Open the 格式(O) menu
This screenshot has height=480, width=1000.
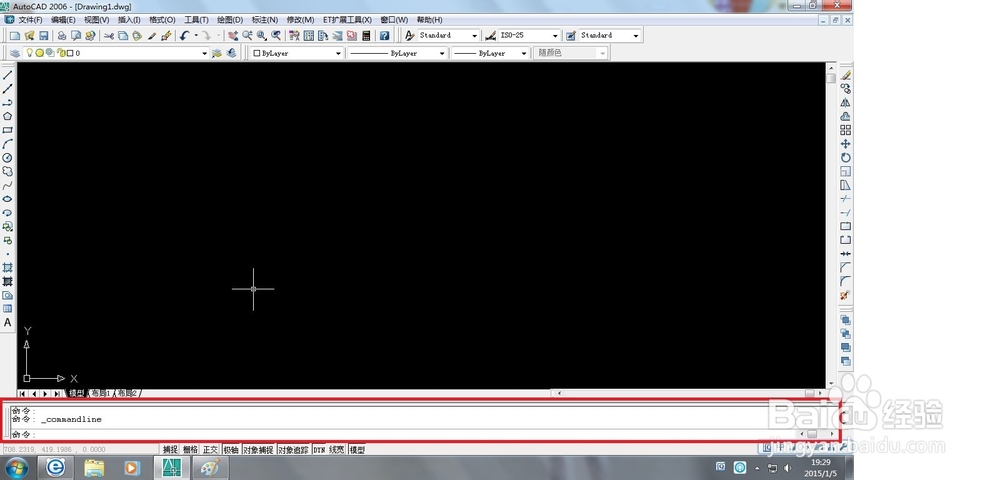pyautogui.click(x=162, y=20)
